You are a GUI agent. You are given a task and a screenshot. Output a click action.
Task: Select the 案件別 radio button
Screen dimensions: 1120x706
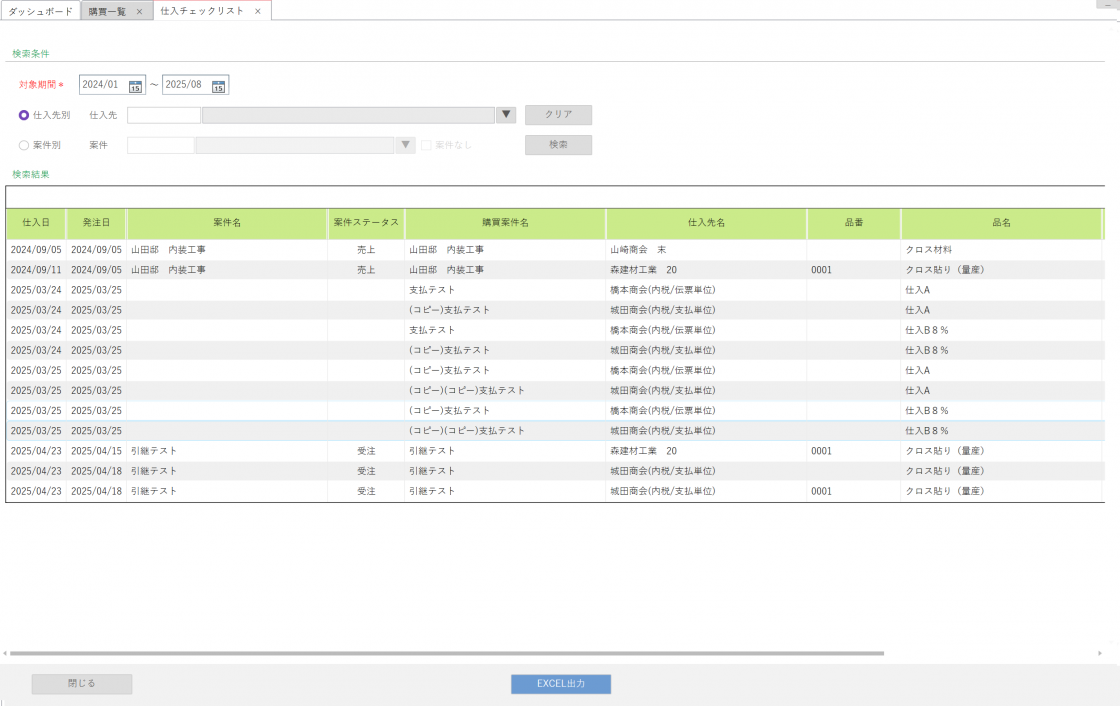click(24, 145)
